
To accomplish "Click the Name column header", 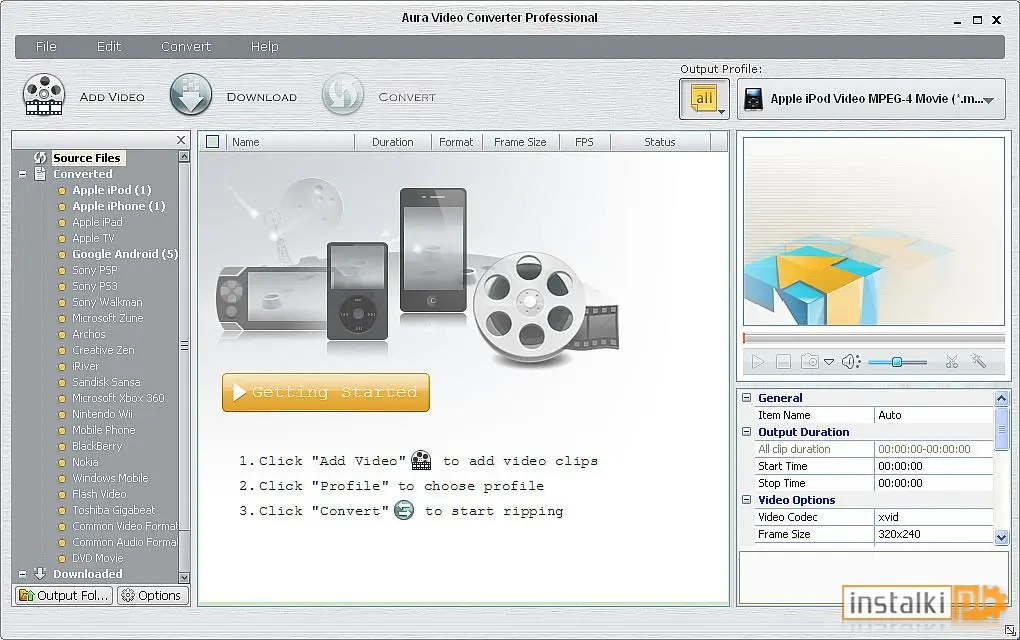I will tap(290, 142).
